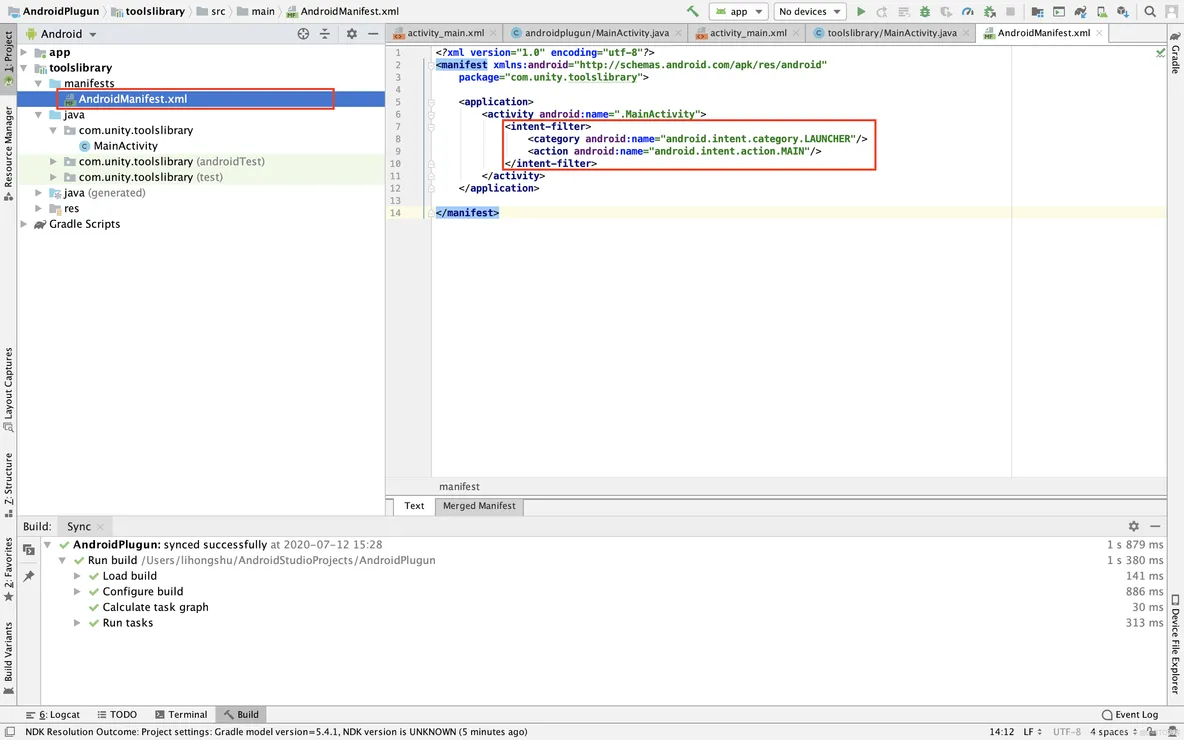
Task: Click the Apply Changes and Restart Activity icon
Action: pos(882,11)
